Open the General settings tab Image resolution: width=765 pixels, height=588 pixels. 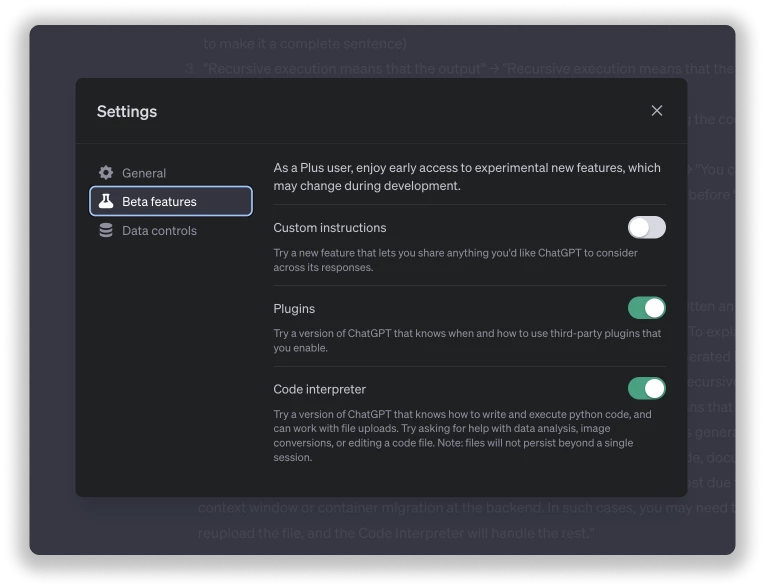click(x=144, y=173)
